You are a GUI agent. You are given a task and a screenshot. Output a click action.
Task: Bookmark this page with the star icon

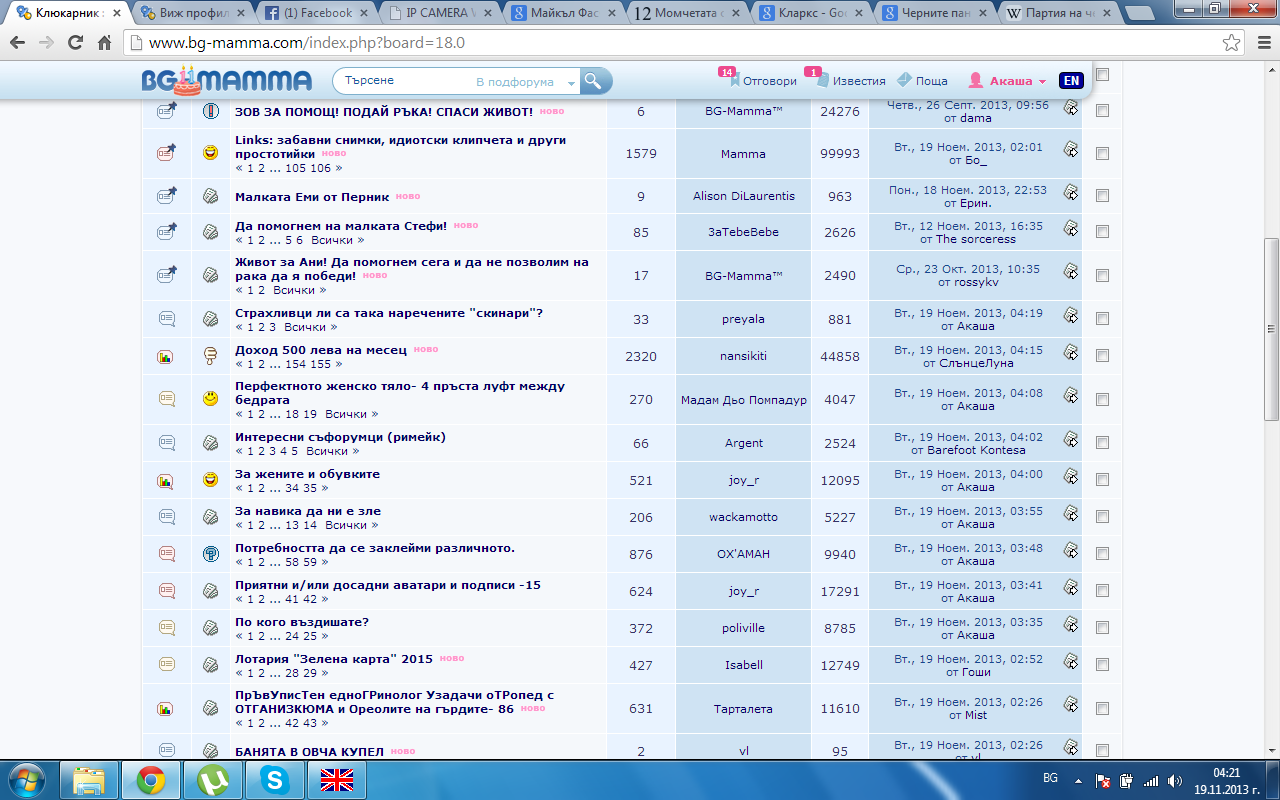coord(1232,44)
